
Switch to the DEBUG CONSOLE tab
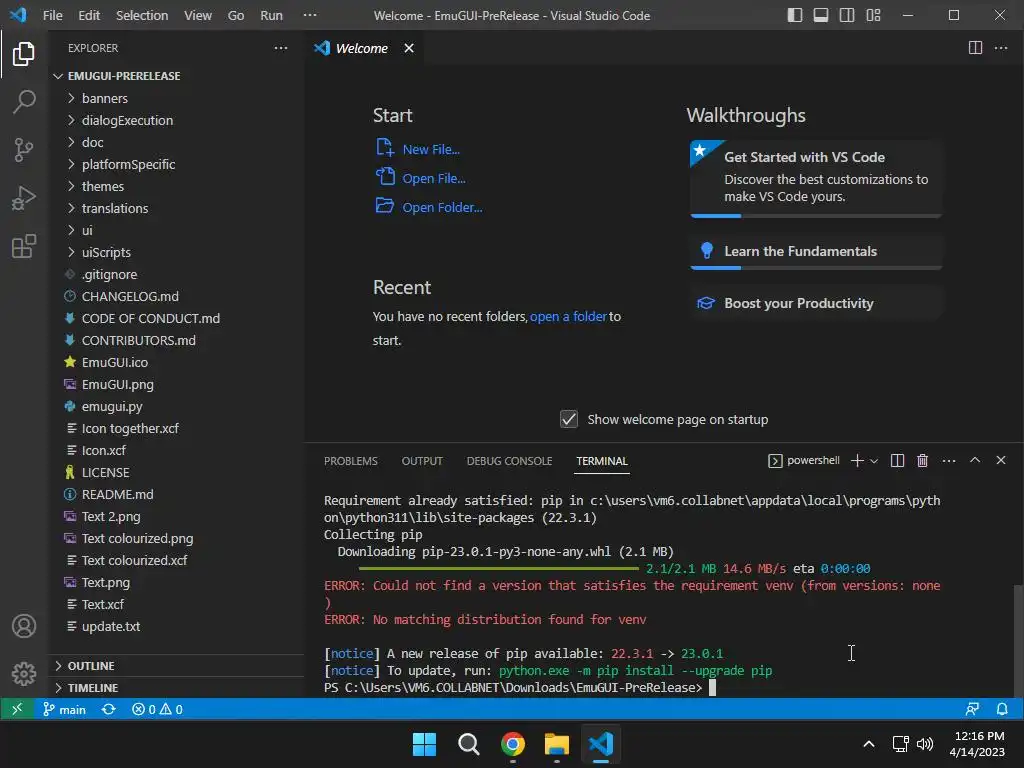(509, 461)
